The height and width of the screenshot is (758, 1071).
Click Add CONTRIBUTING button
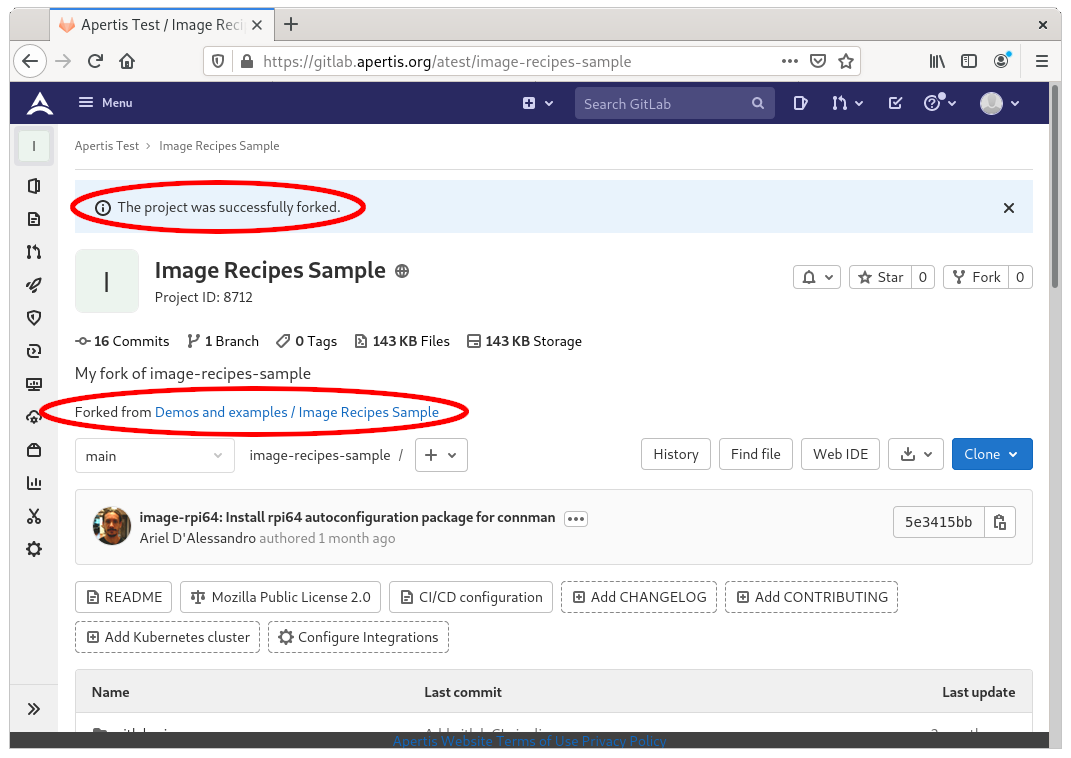point(811,598)
